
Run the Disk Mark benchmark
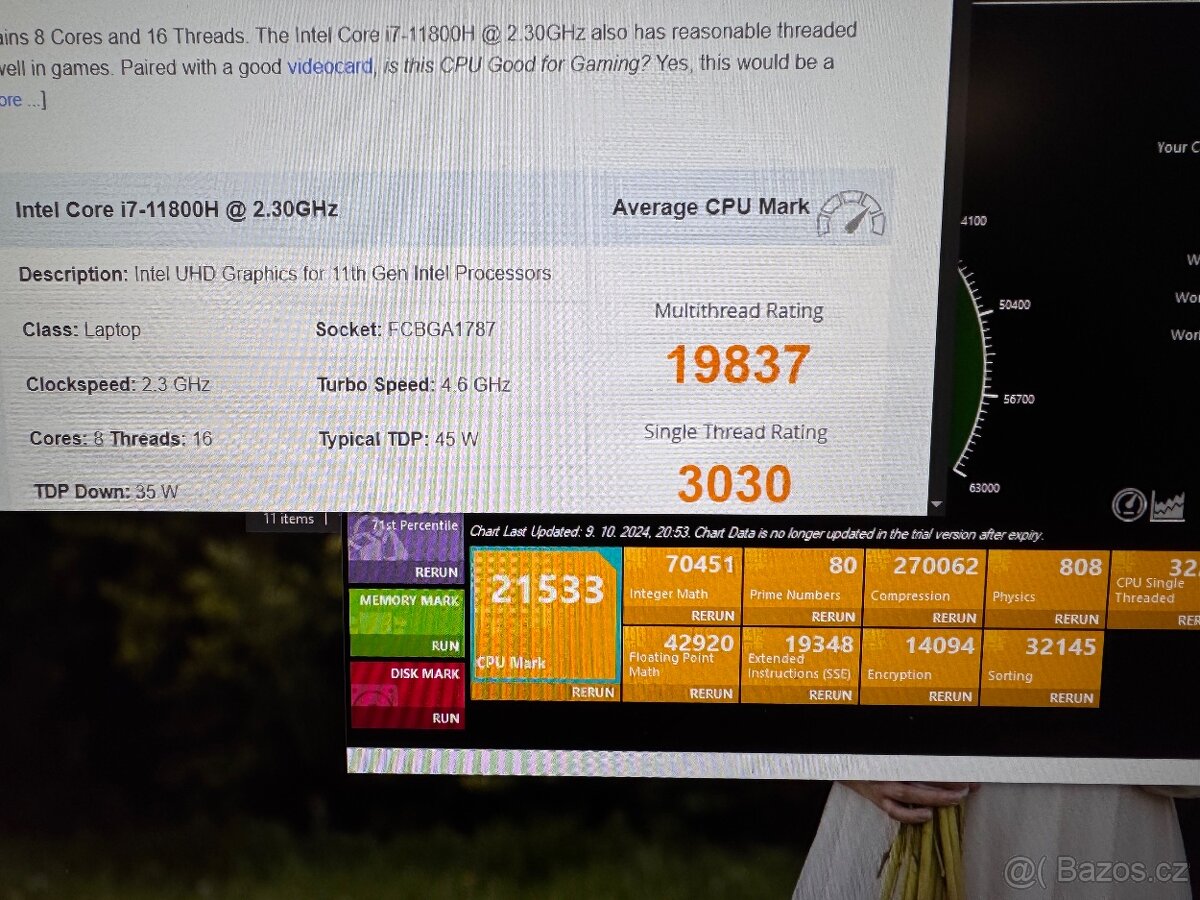tap(444, 719)
